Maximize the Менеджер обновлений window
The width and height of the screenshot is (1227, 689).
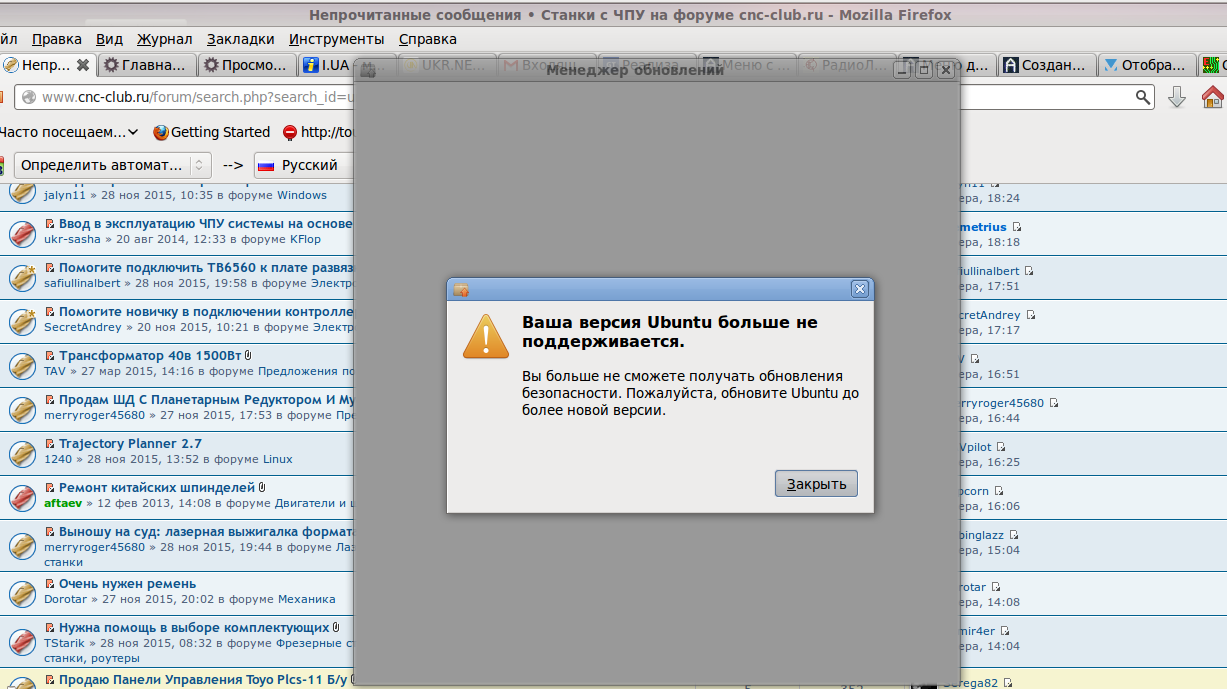[924, 71]
